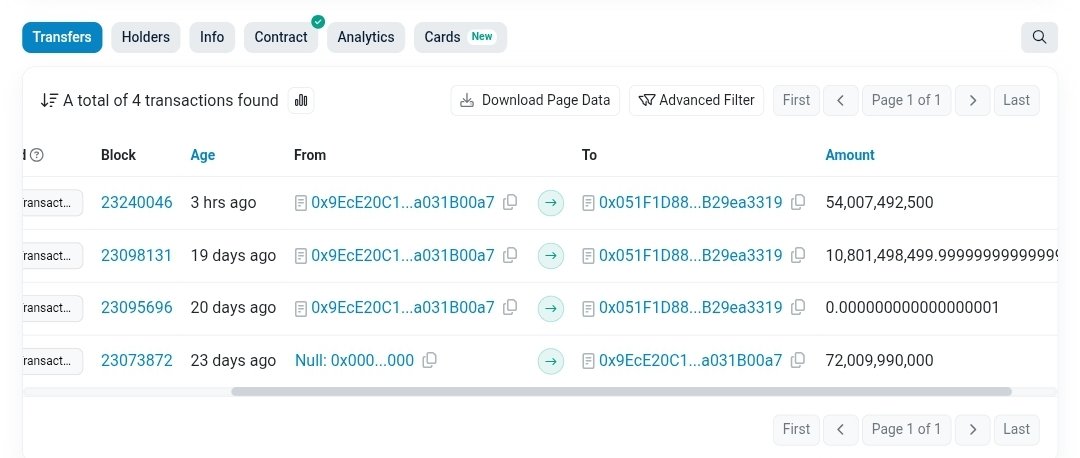Click the bottom First page button
Viewport: 1080px width, 458px height.
coord(796,429)
